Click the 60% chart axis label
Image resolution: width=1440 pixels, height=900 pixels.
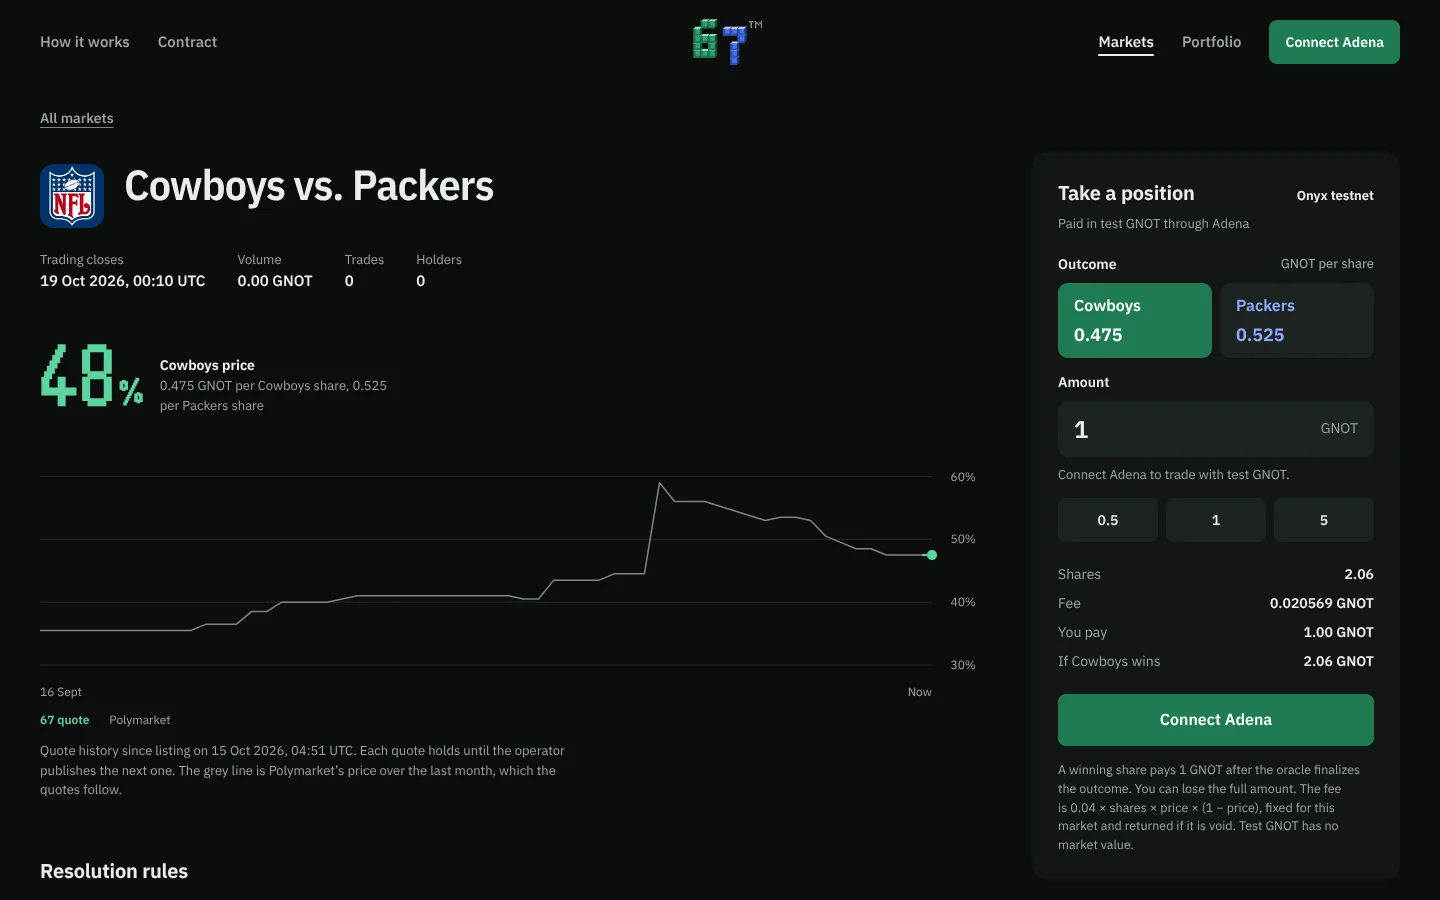coord(963,477)
